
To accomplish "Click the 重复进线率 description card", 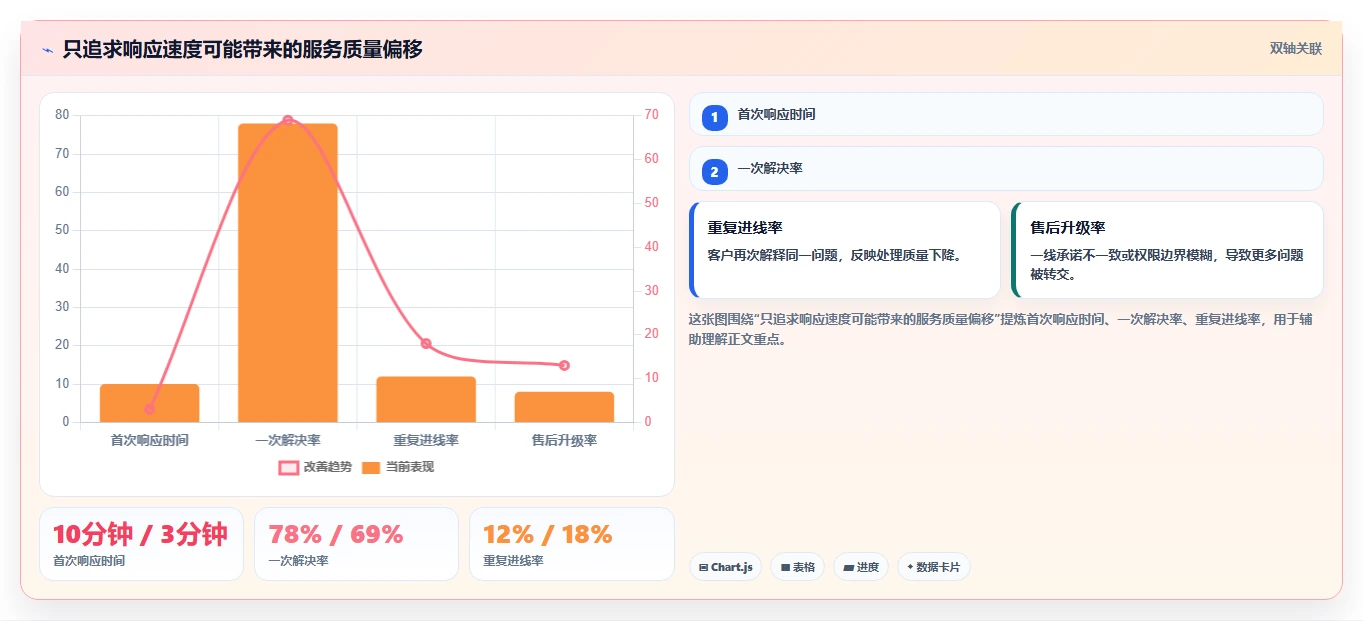I will pos(845,250).
